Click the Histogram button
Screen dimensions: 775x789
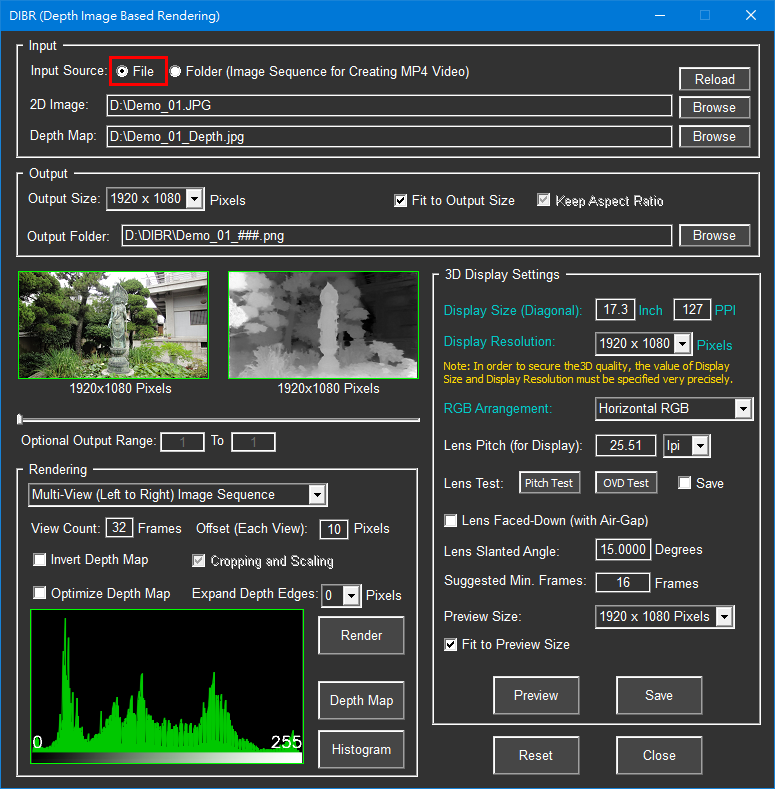pyautogui.click(x=361, y=749)
